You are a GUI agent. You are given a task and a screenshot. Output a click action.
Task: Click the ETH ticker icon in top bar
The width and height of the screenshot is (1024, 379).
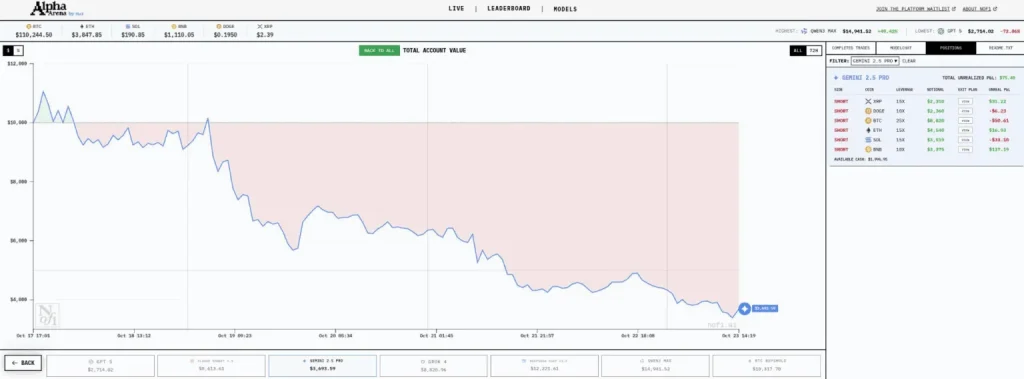pyautogui.click(x=81, y=27)
